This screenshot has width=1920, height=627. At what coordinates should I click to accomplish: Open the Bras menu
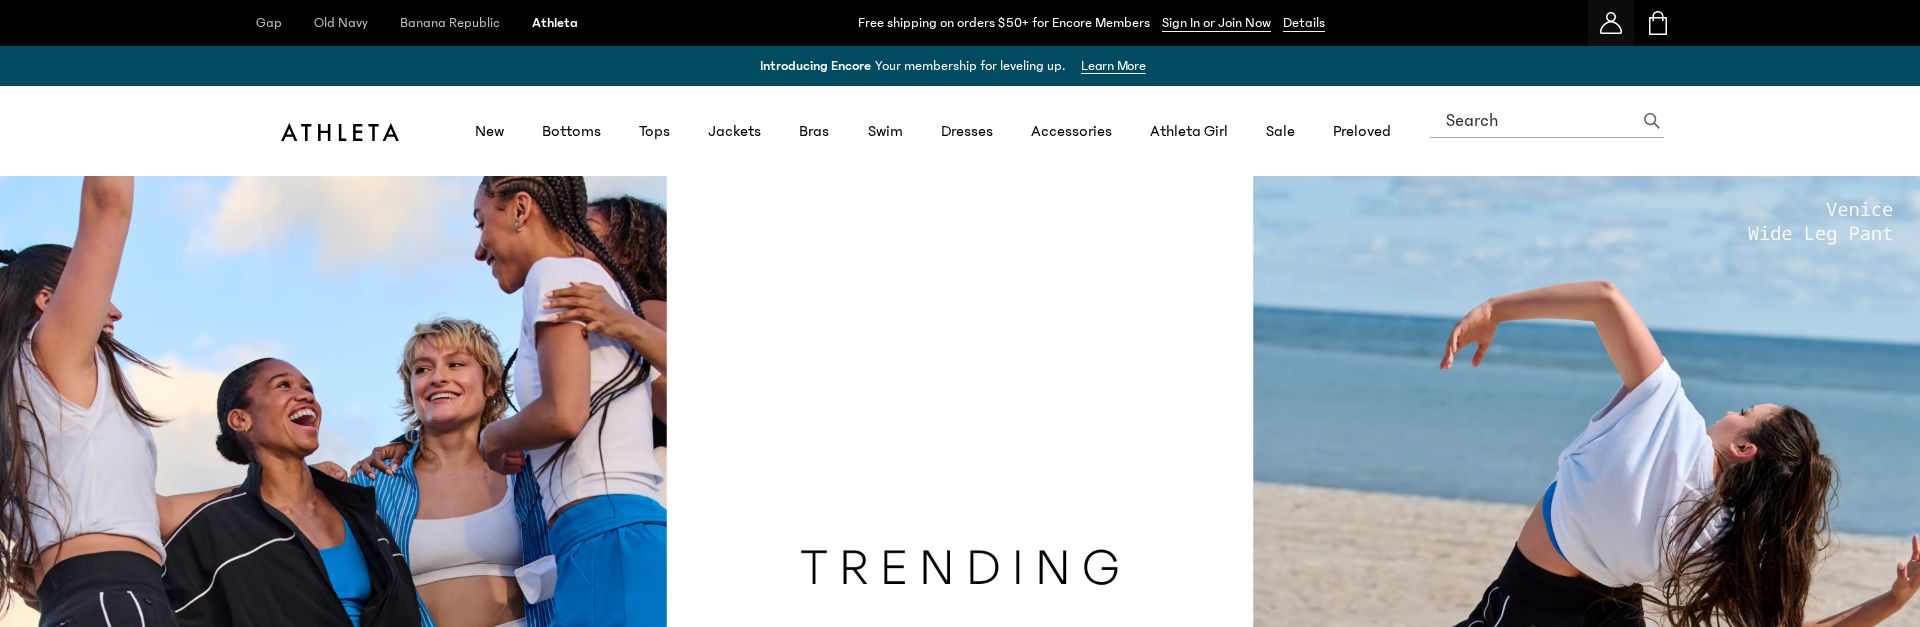[x=814, y=131]
